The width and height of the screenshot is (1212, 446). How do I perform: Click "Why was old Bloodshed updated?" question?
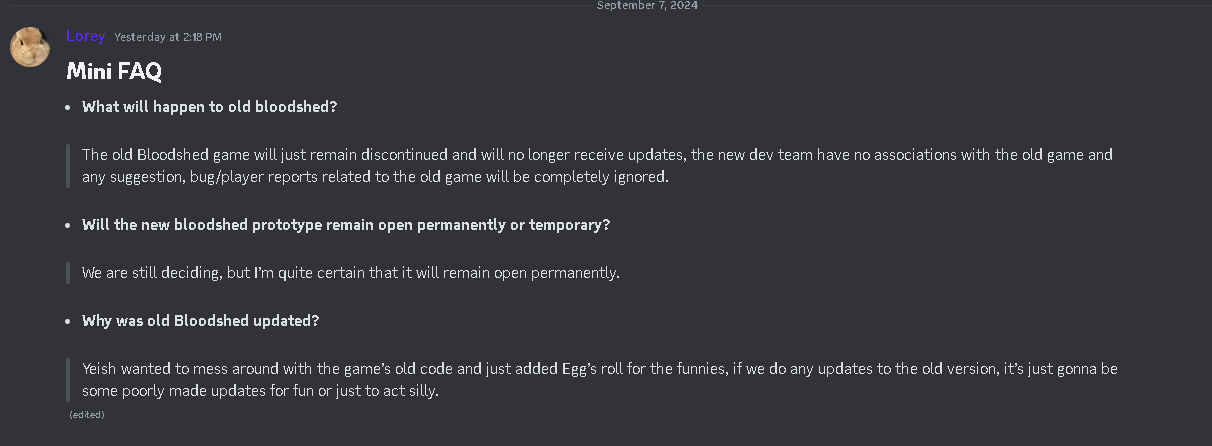click(200, 321)
